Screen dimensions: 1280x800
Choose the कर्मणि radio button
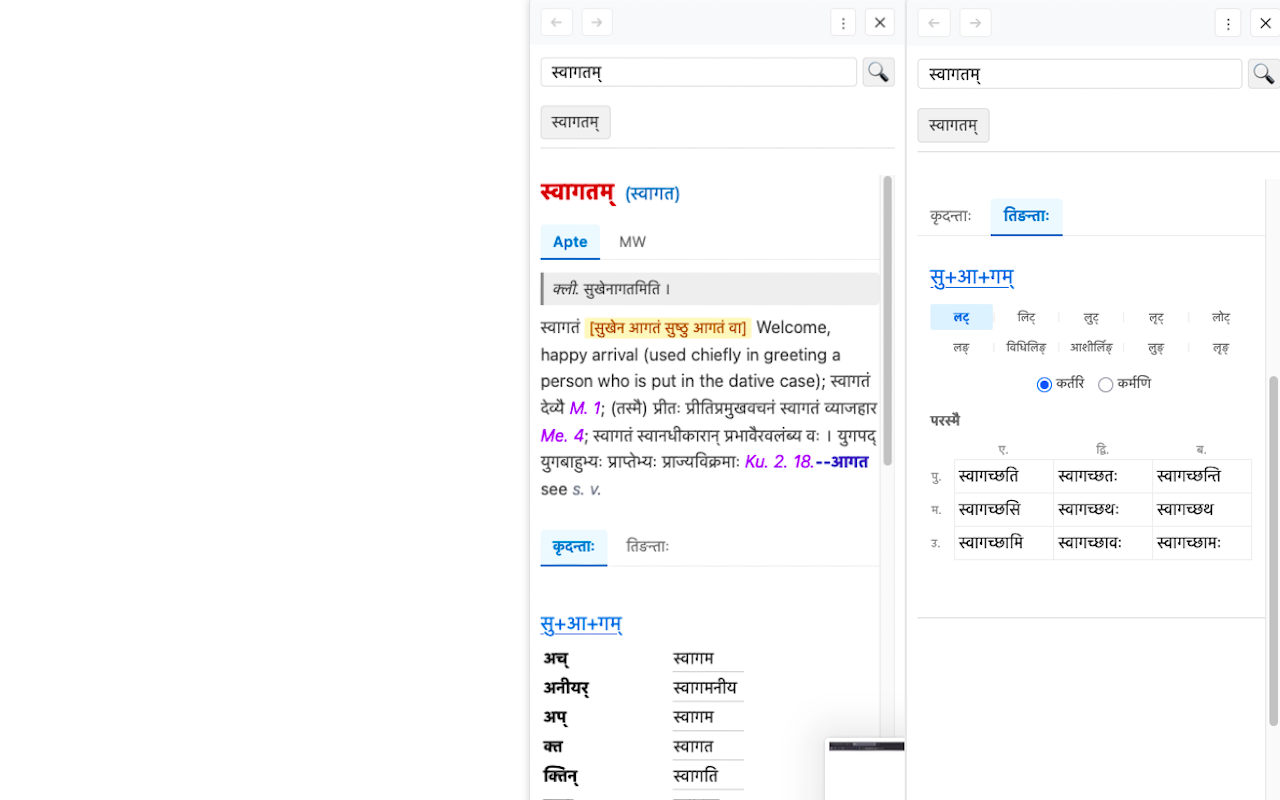pos(1105,385)
